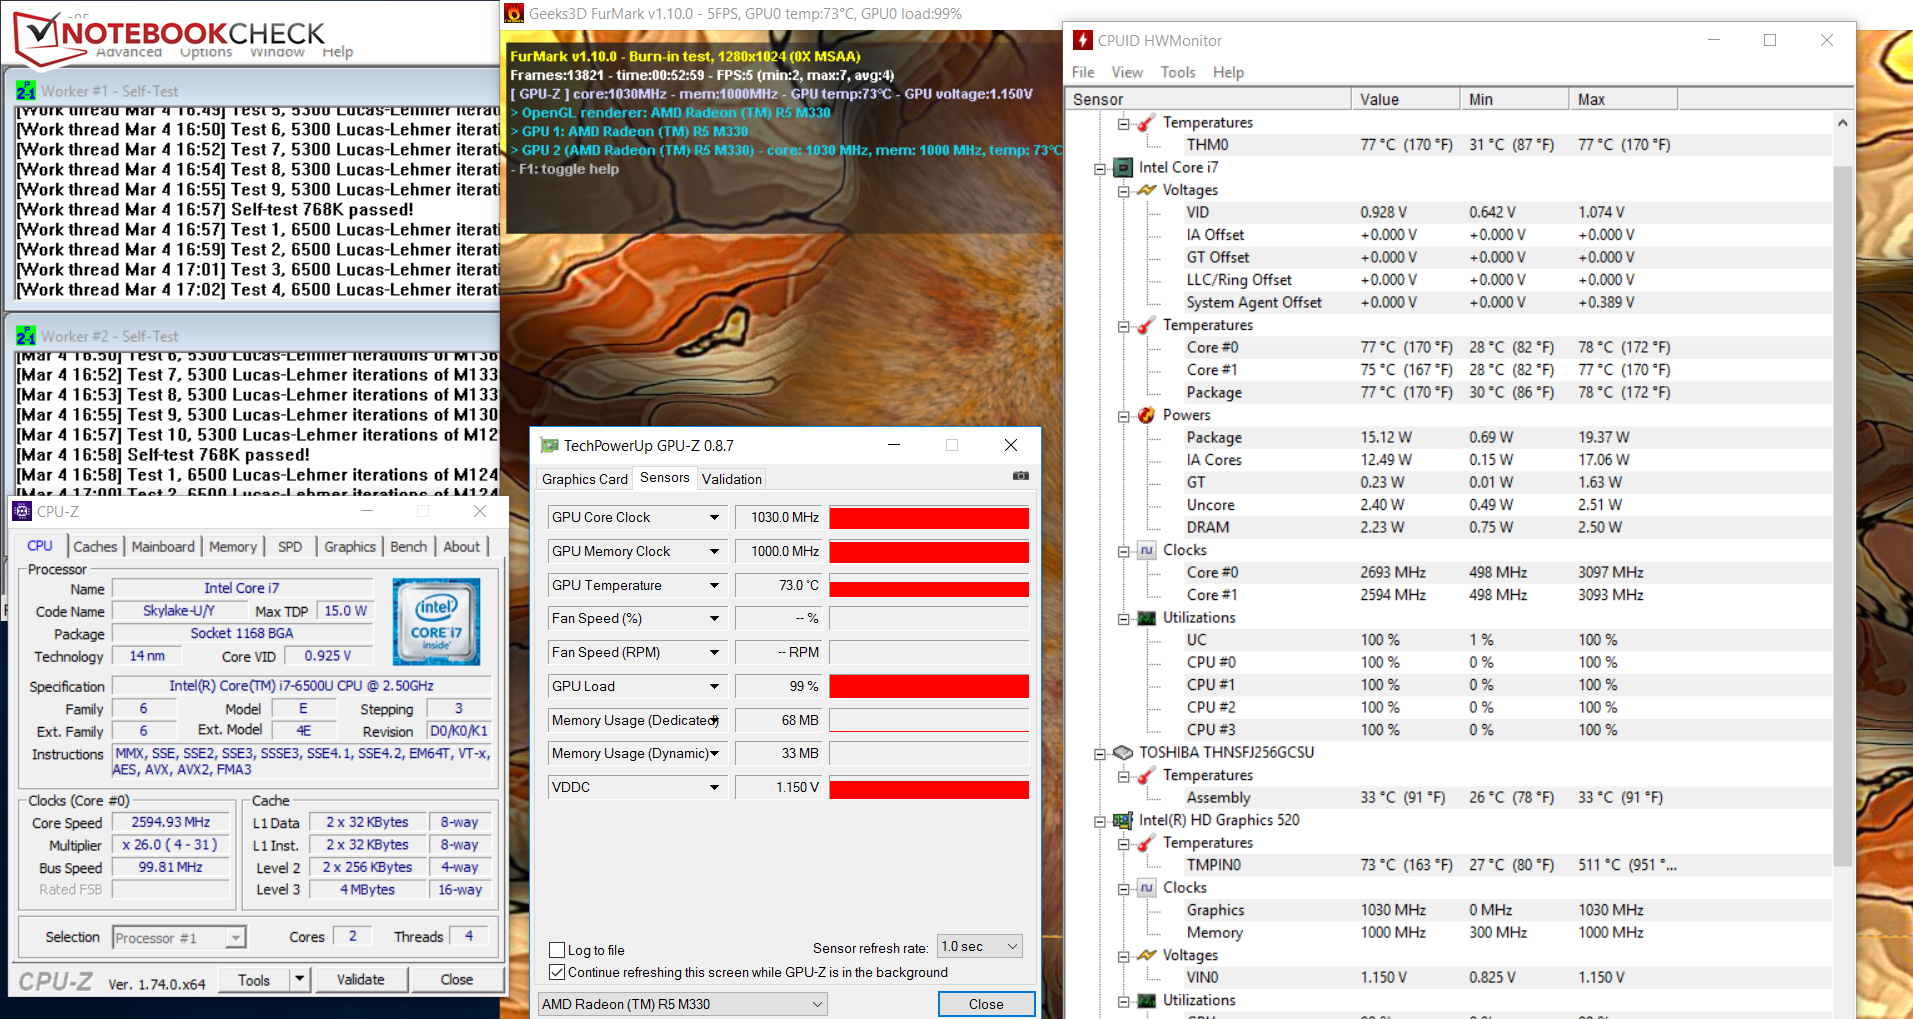Click the Temperatures thermometer icon above THM0
This screenshot has height=1019, width=1913.
[x=1147, y=122]
